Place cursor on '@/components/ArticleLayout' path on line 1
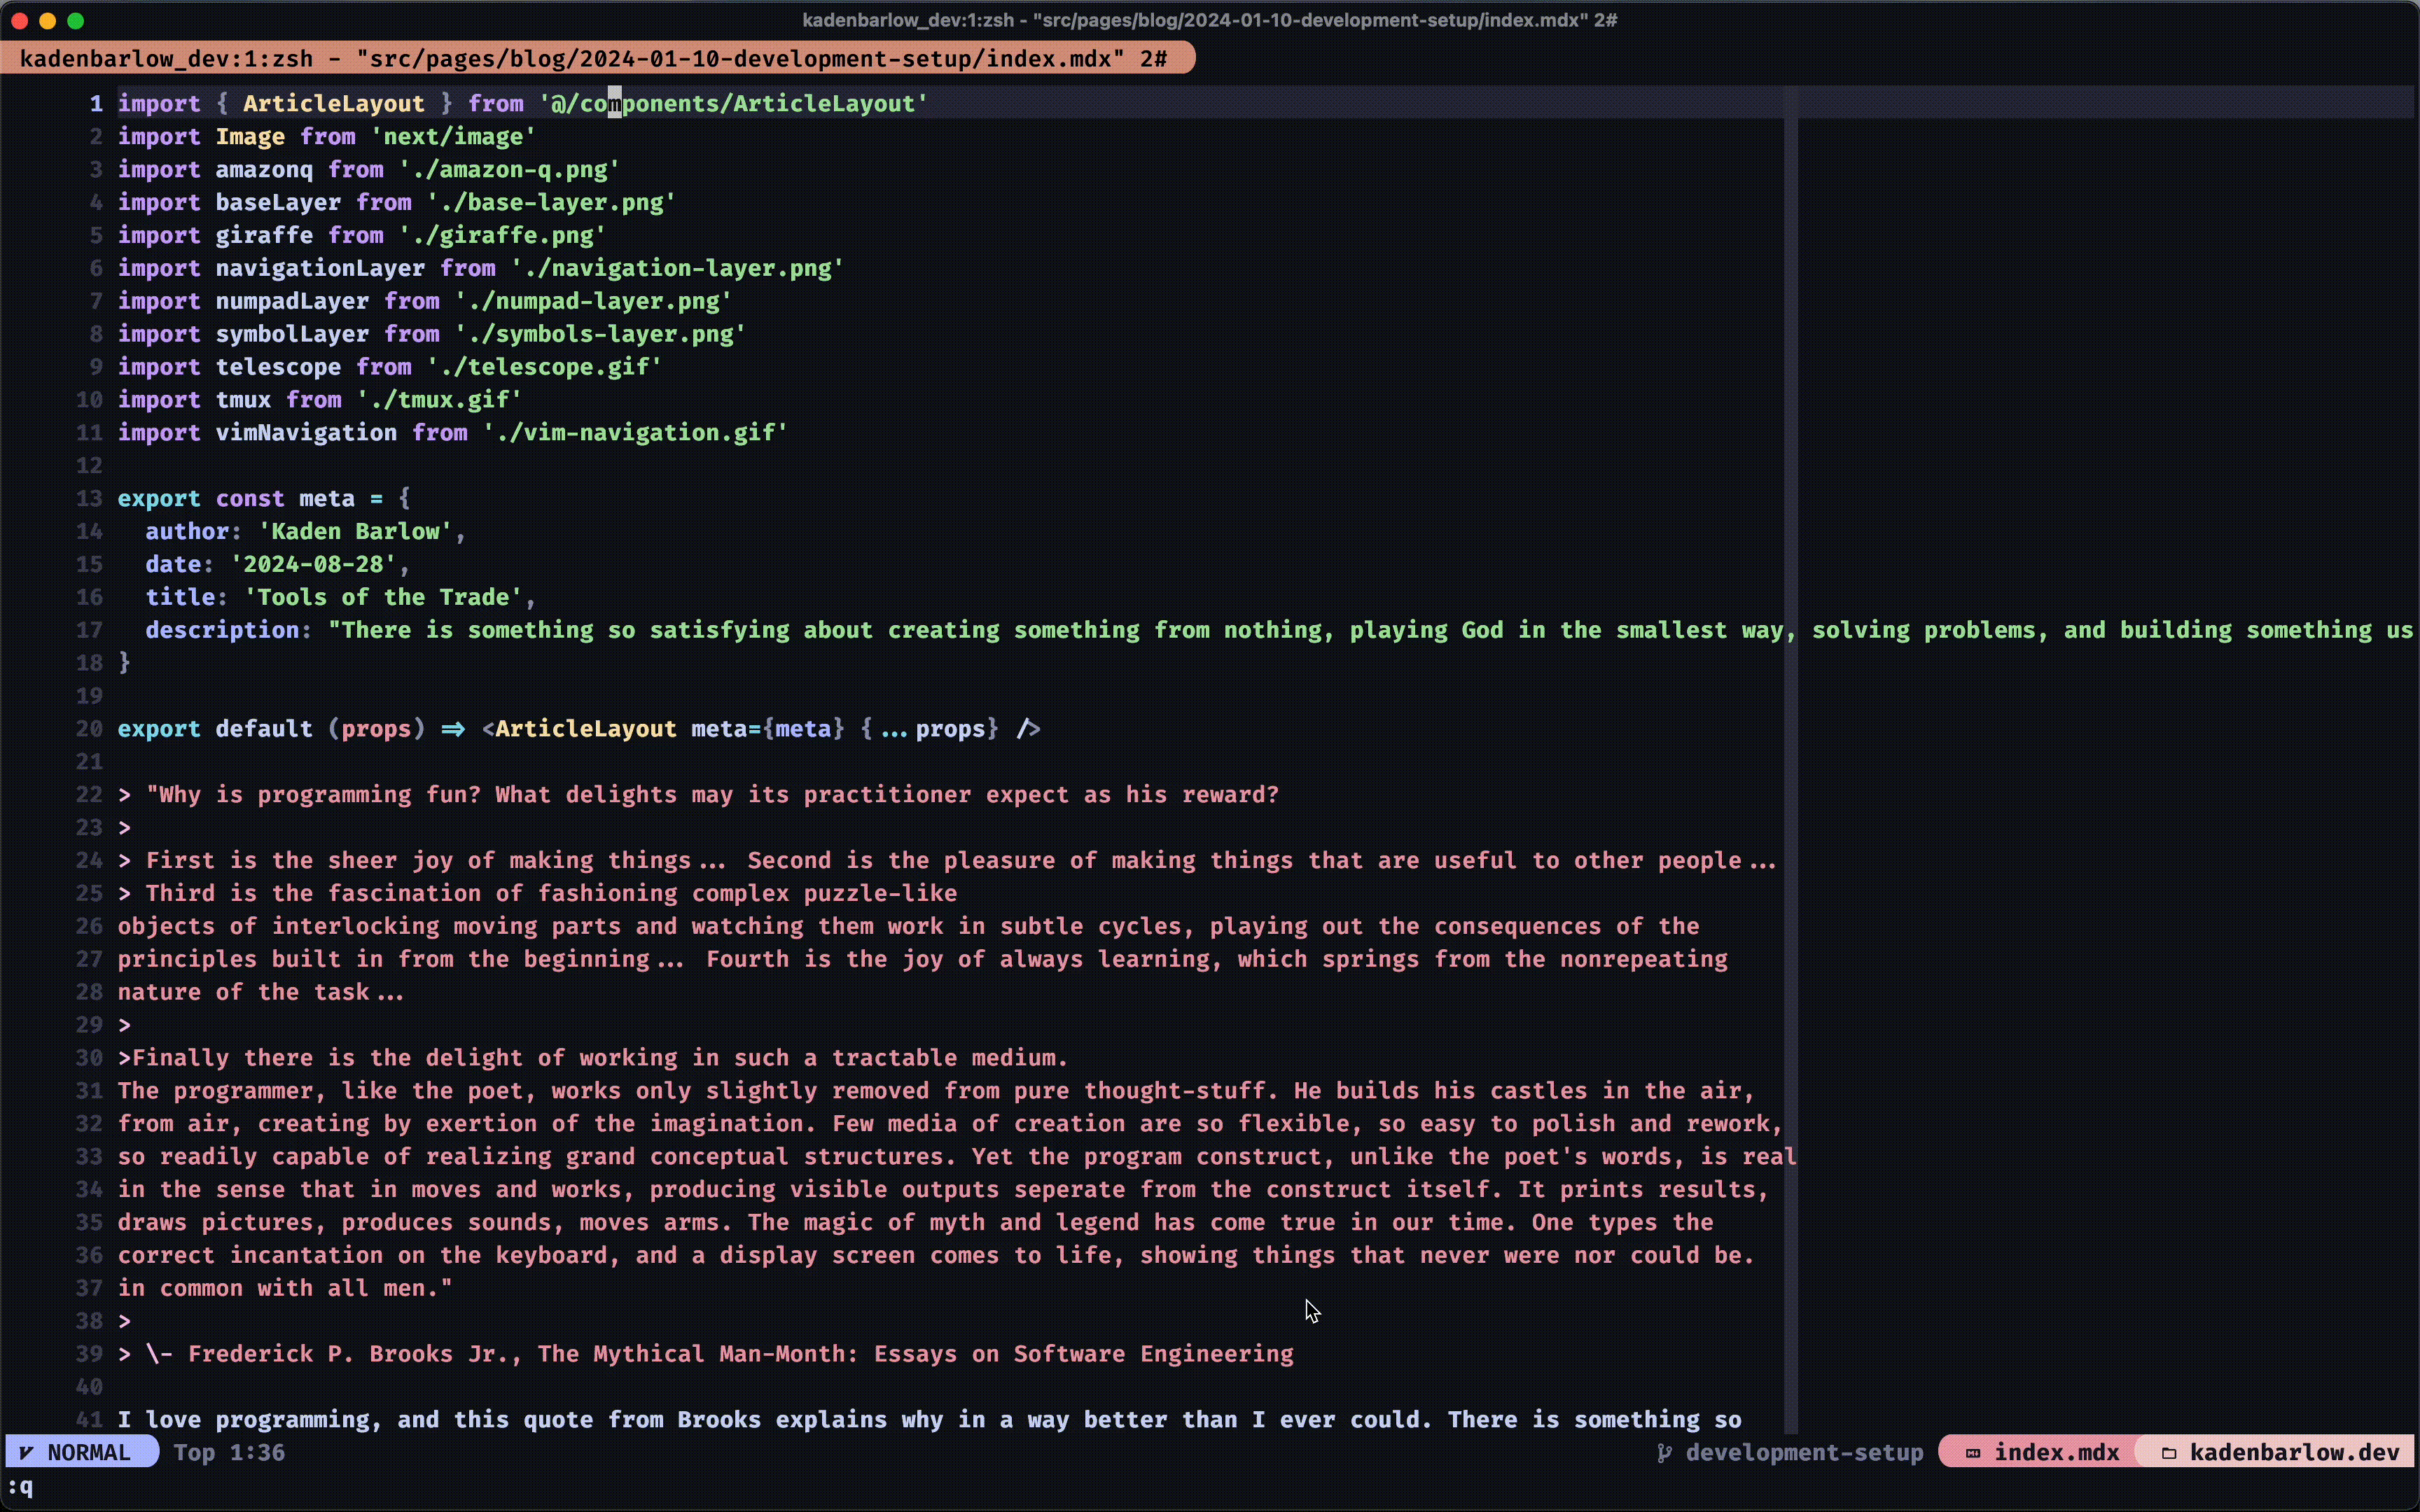 tap(733, 103)
